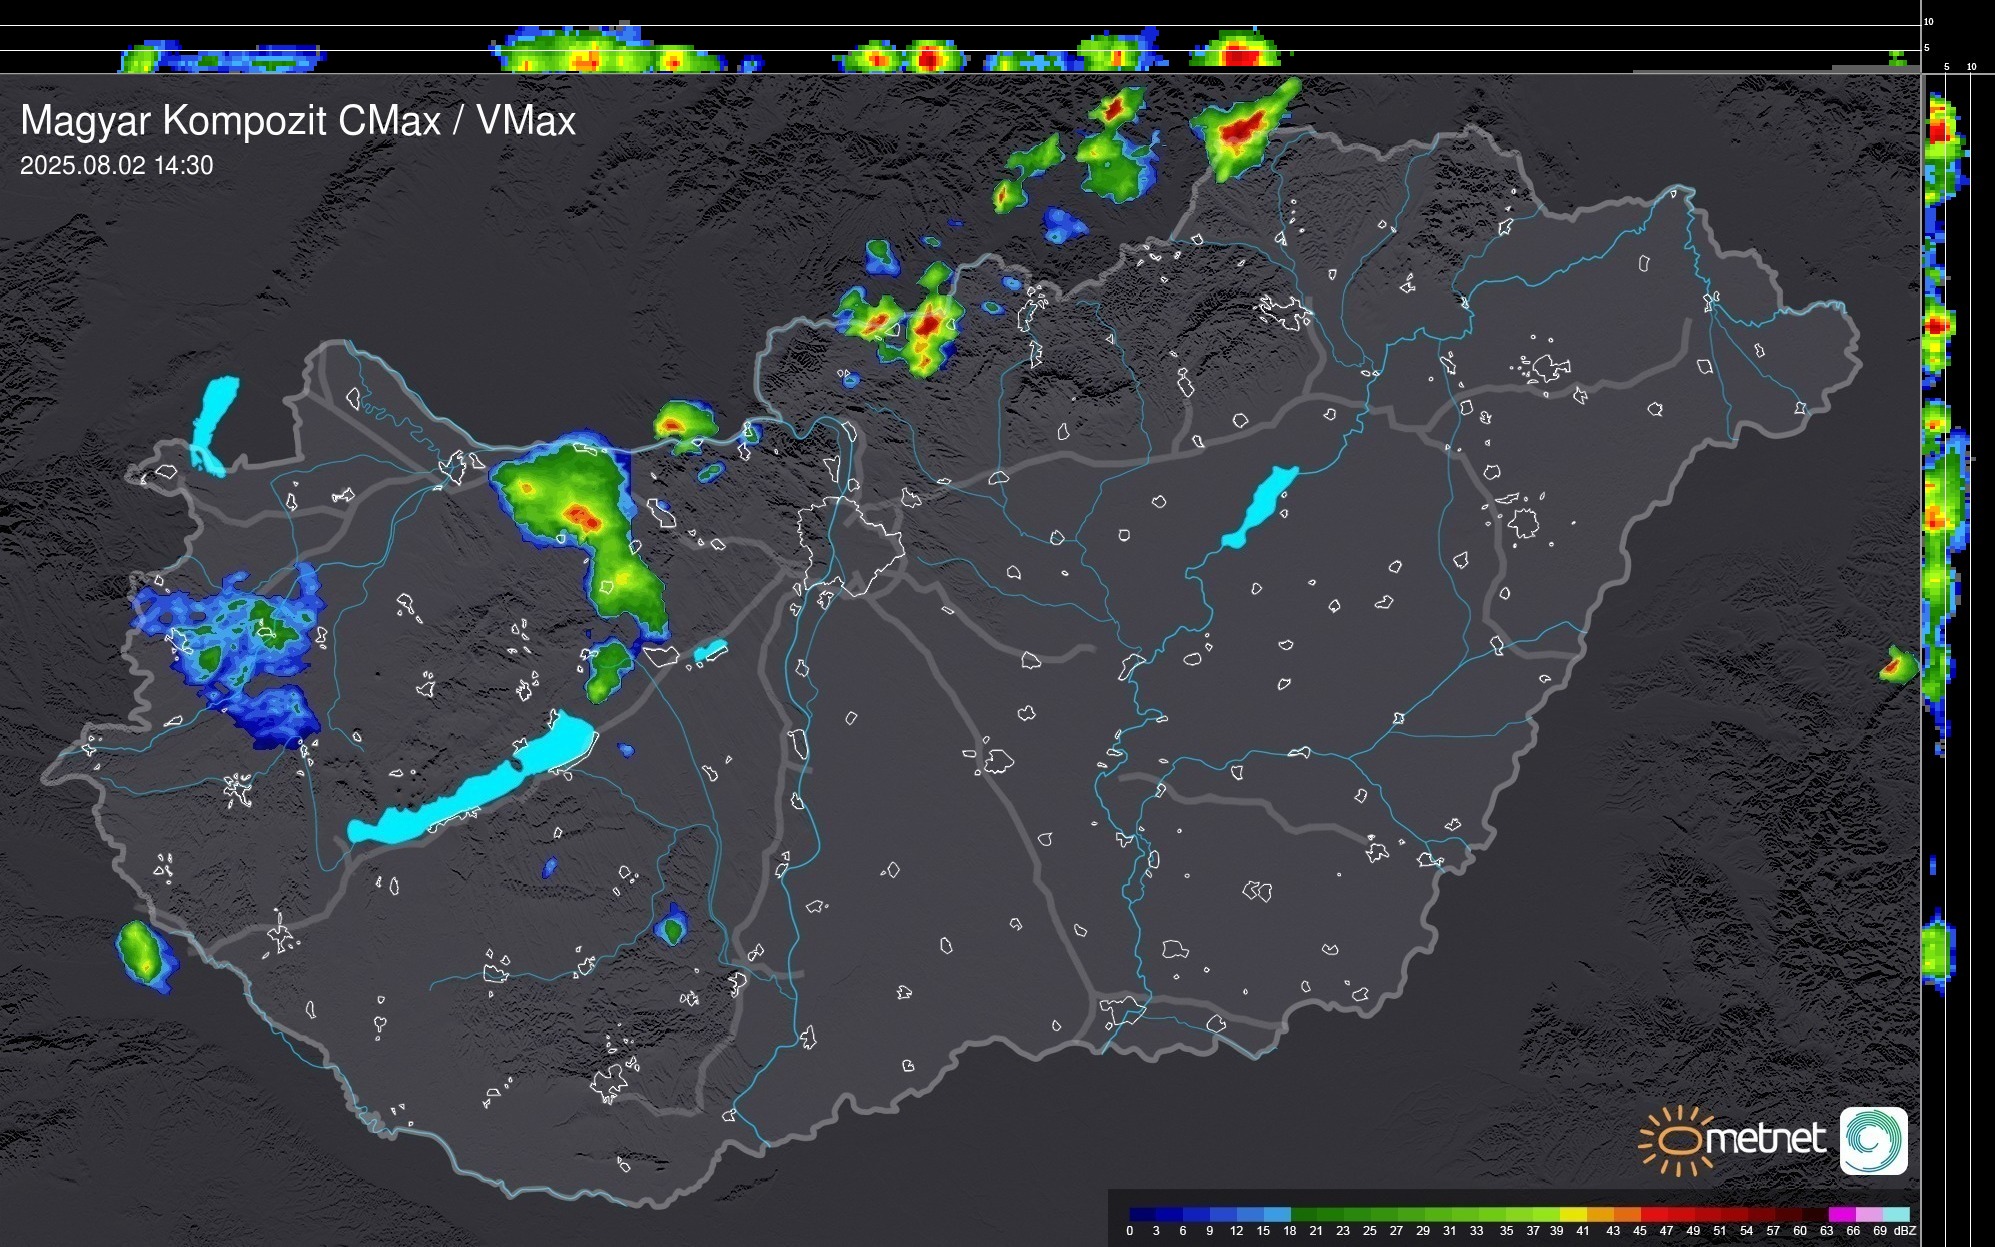Click the teal swirl logo badge
The width and height of the screenshot is (1995, 1247).
pos(1873,1140)
